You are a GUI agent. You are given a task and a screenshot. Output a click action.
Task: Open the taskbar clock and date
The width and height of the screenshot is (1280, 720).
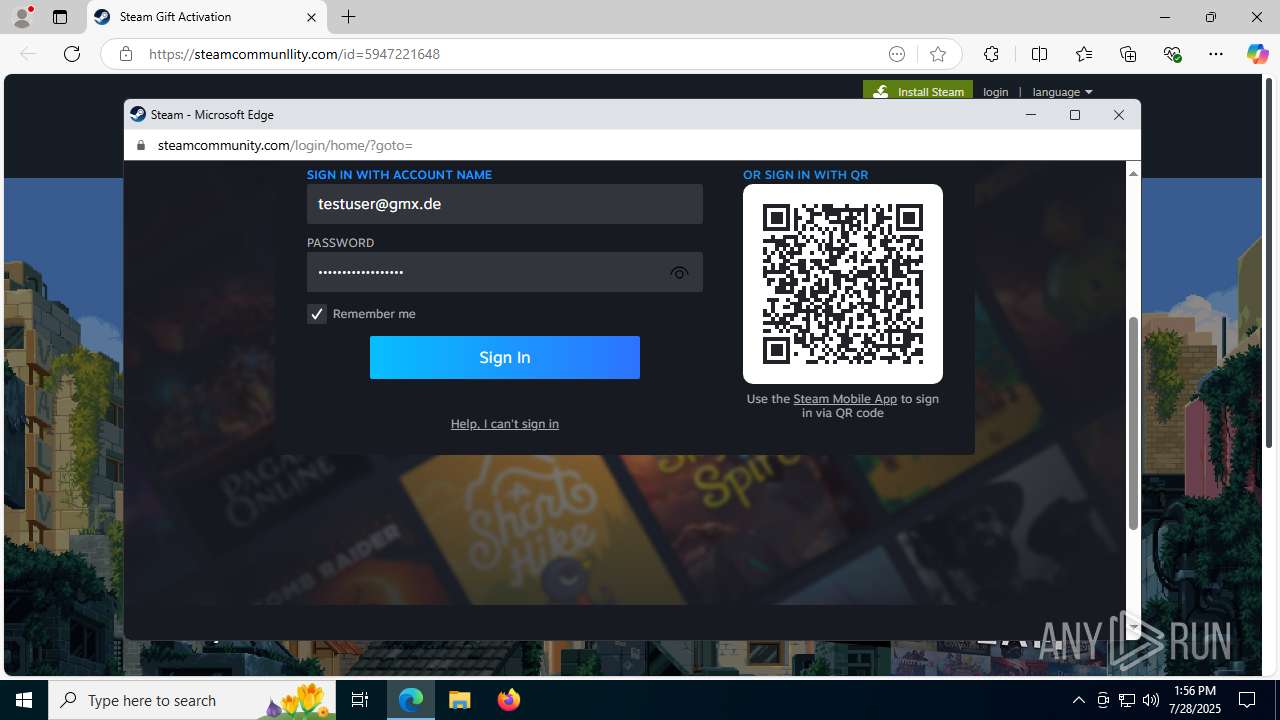pos(1195,700)
